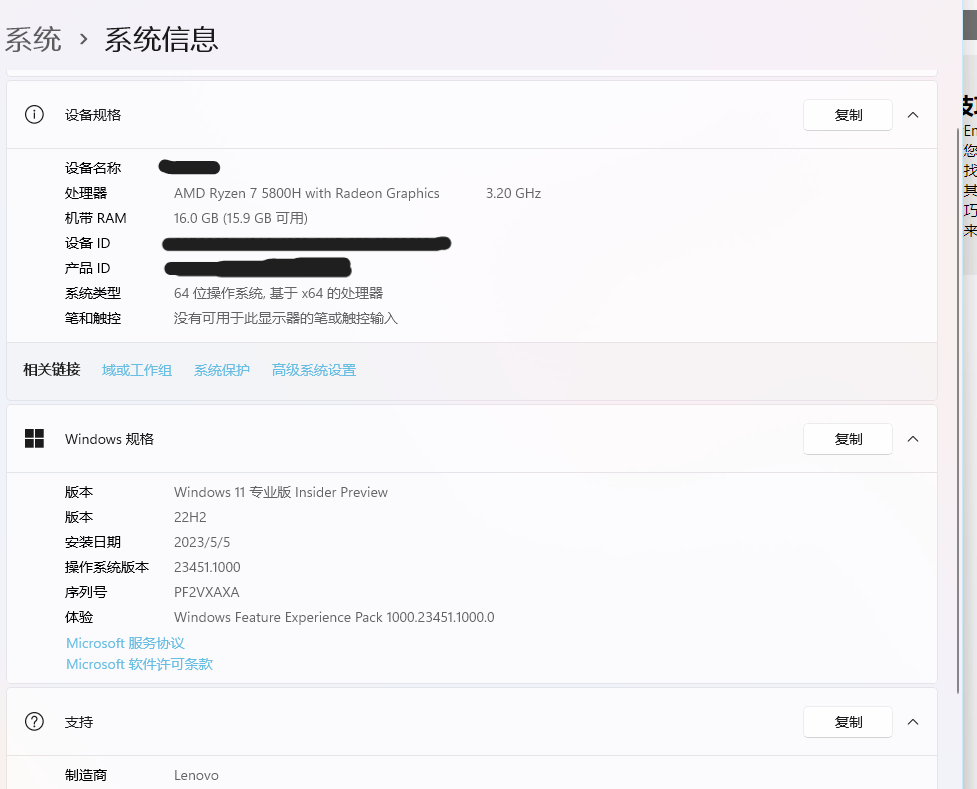This screenshot has width=977, height=789.
Task: Click the 设备规格 section heading
Action: point(93,115)
